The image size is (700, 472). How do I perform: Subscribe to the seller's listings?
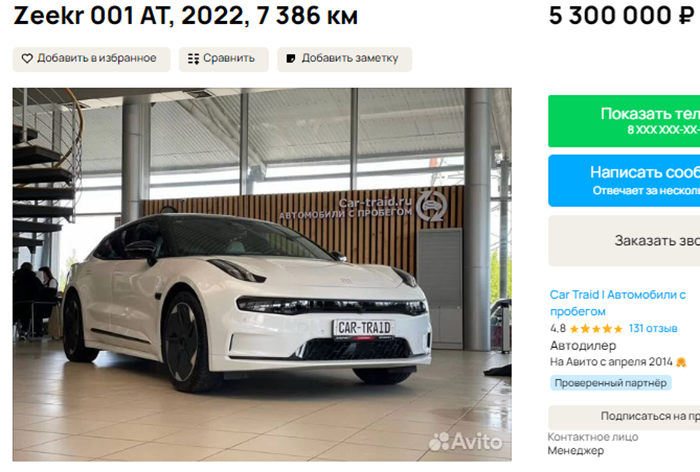[x=624, y=417]
